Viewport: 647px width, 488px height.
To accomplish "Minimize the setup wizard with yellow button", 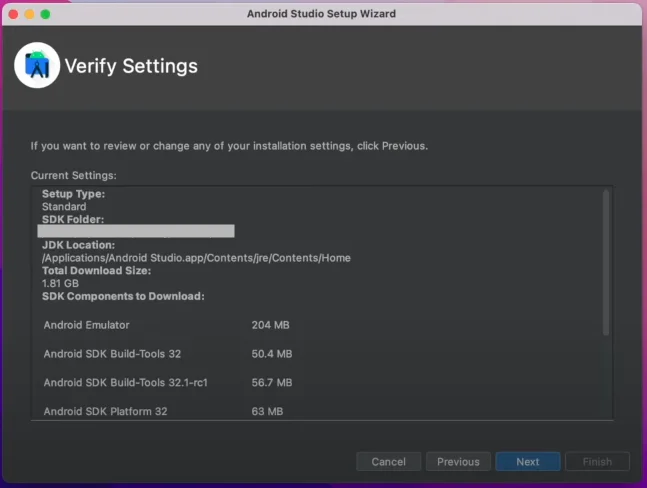I will (x=28, y=14).
